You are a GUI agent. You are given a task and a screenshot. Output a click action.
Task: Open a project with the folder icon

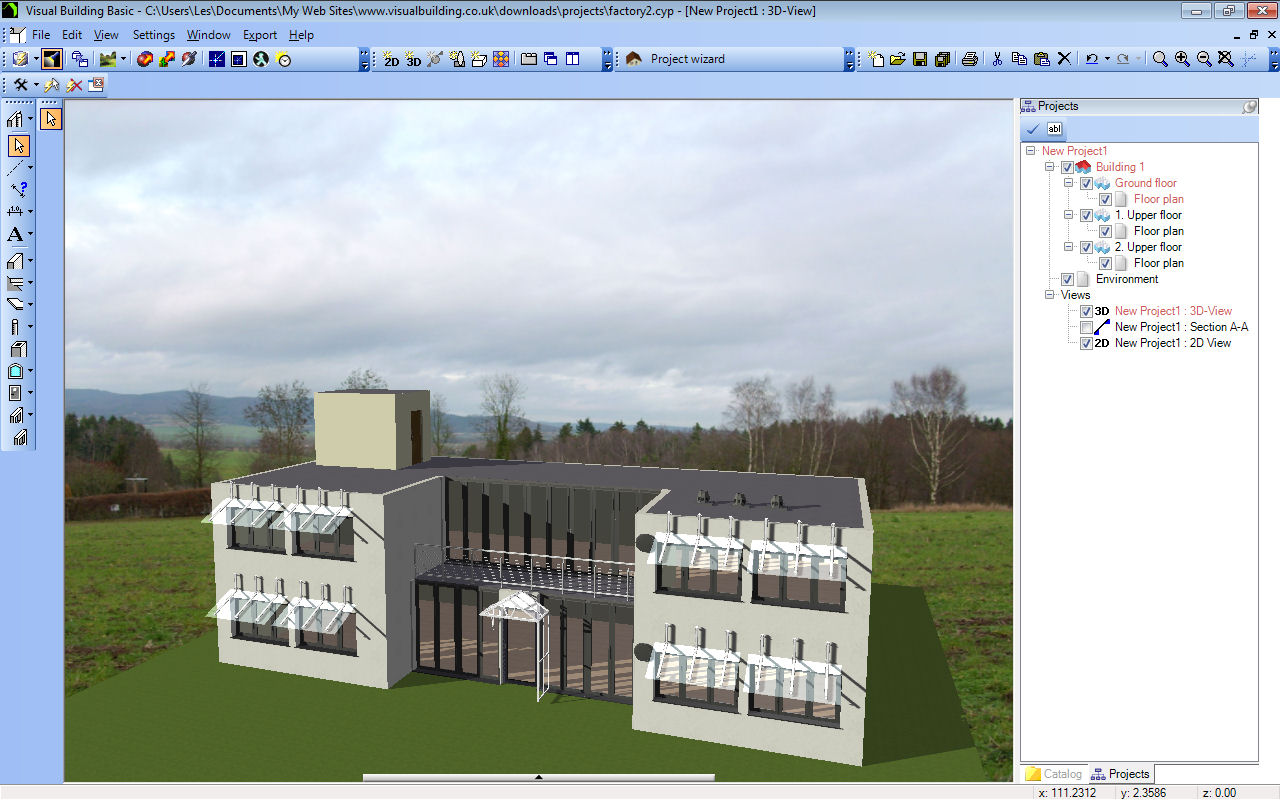(898, 60)
